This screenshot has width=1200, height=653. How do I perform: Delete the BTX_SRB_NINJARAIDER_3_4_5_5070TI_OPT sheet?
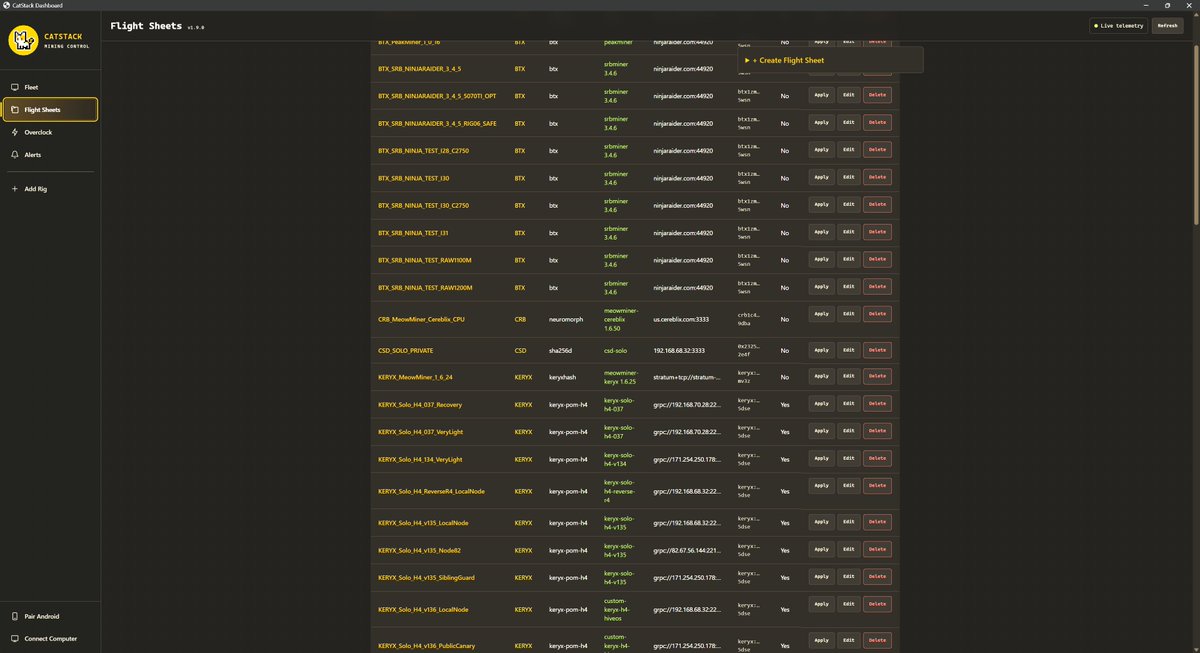pyautogui.click(x=877, y=95)
